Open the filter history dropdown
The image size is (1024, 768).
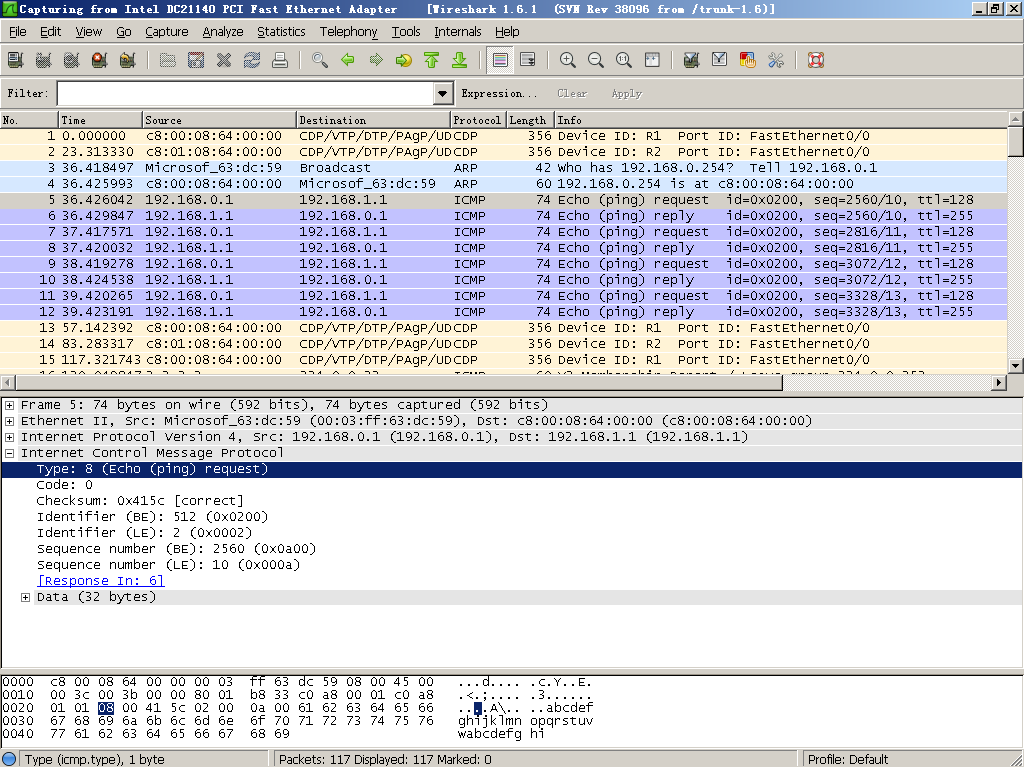[x=443, y=93]
